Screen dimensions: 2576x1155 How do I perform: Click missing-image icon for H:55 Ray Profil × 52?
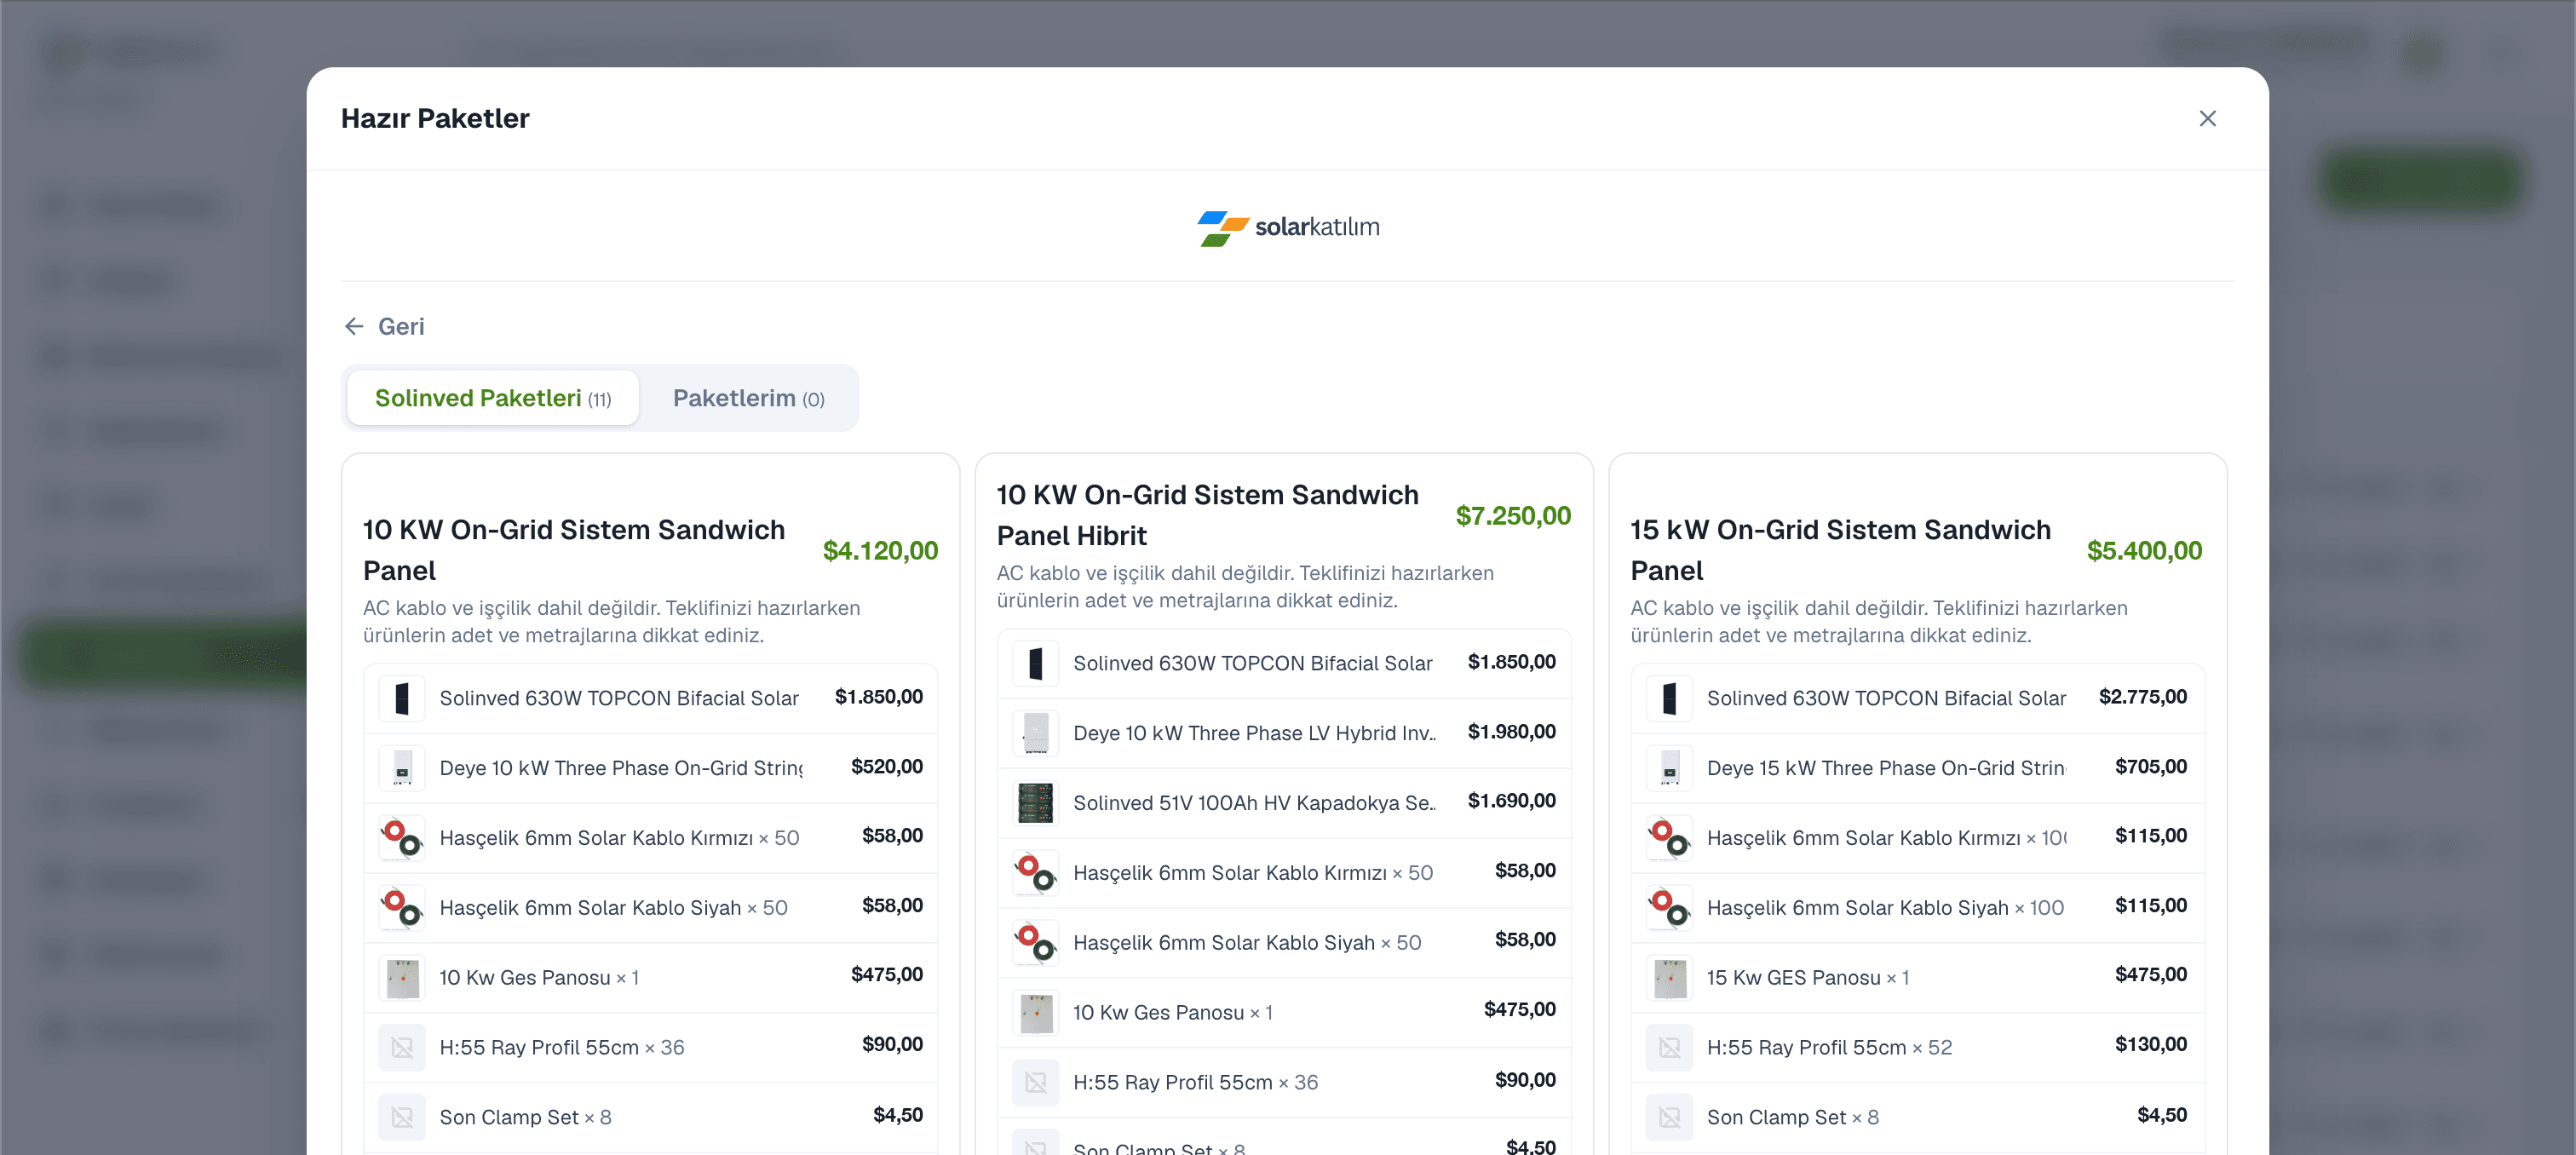(1669, 1047)
